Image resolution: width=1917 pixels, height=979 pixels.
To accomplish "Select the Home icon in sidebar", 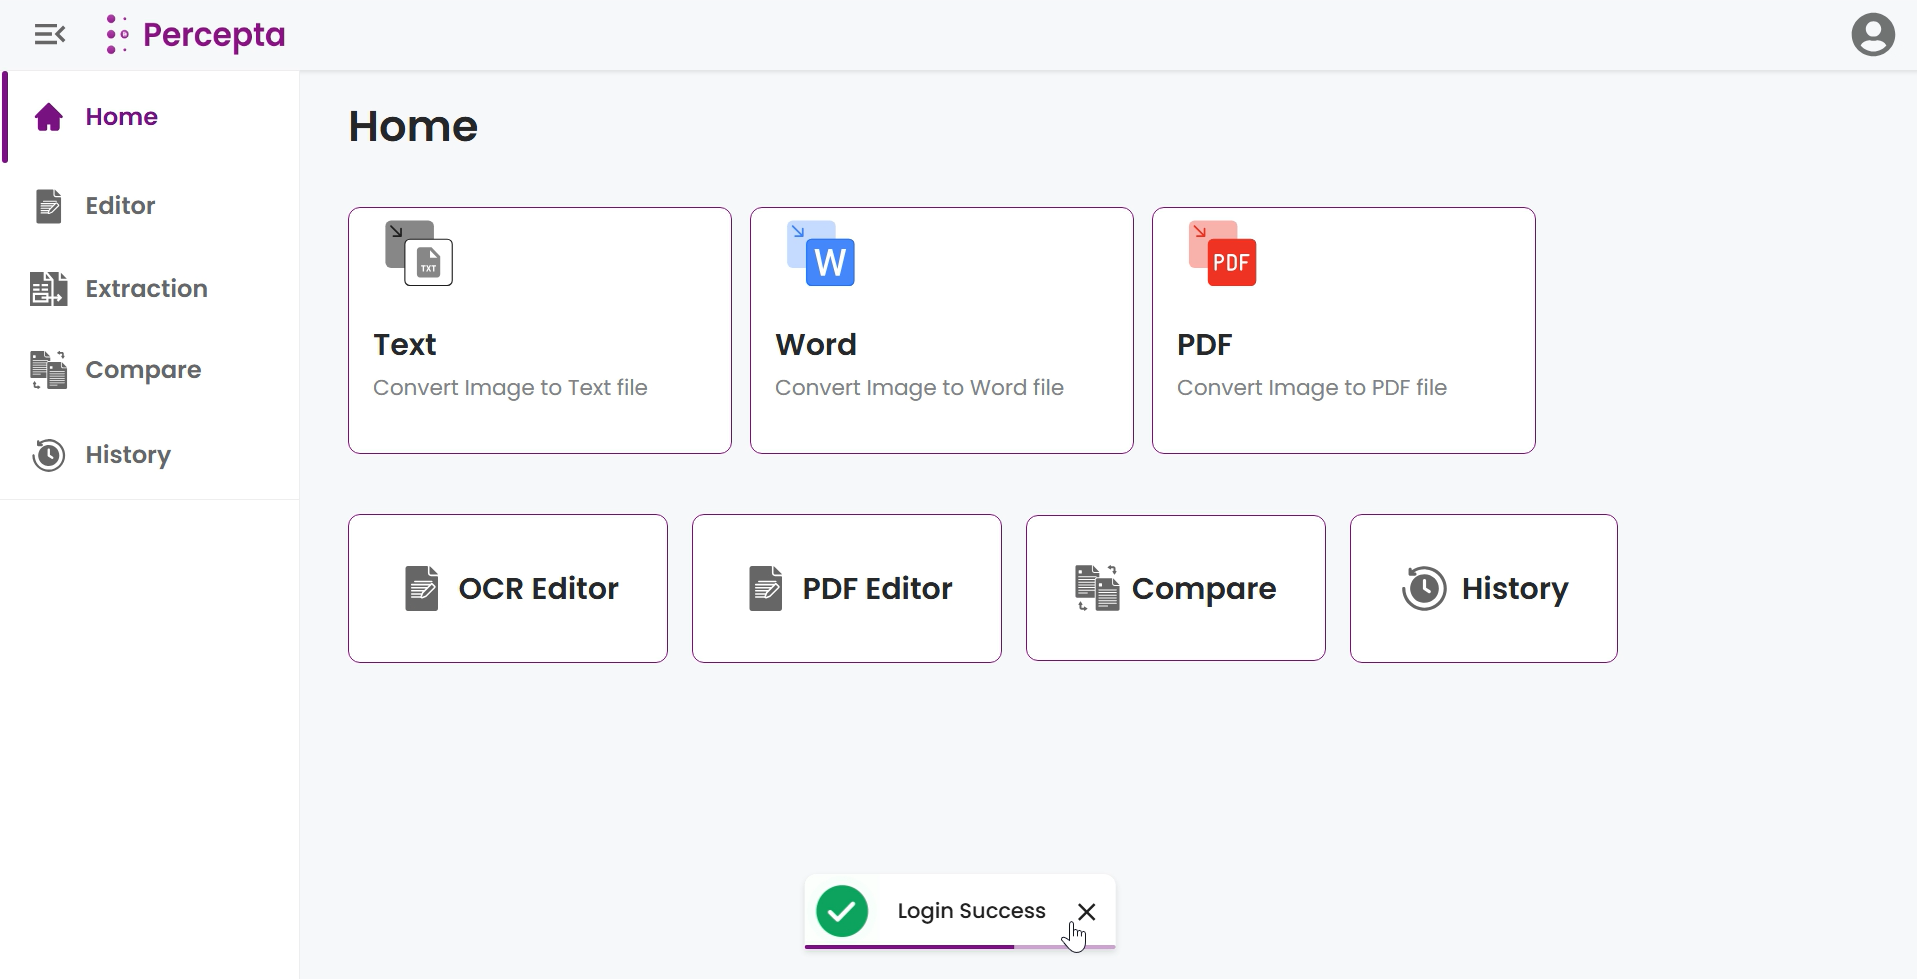I will pyautogui.click(x=48, y=117).
